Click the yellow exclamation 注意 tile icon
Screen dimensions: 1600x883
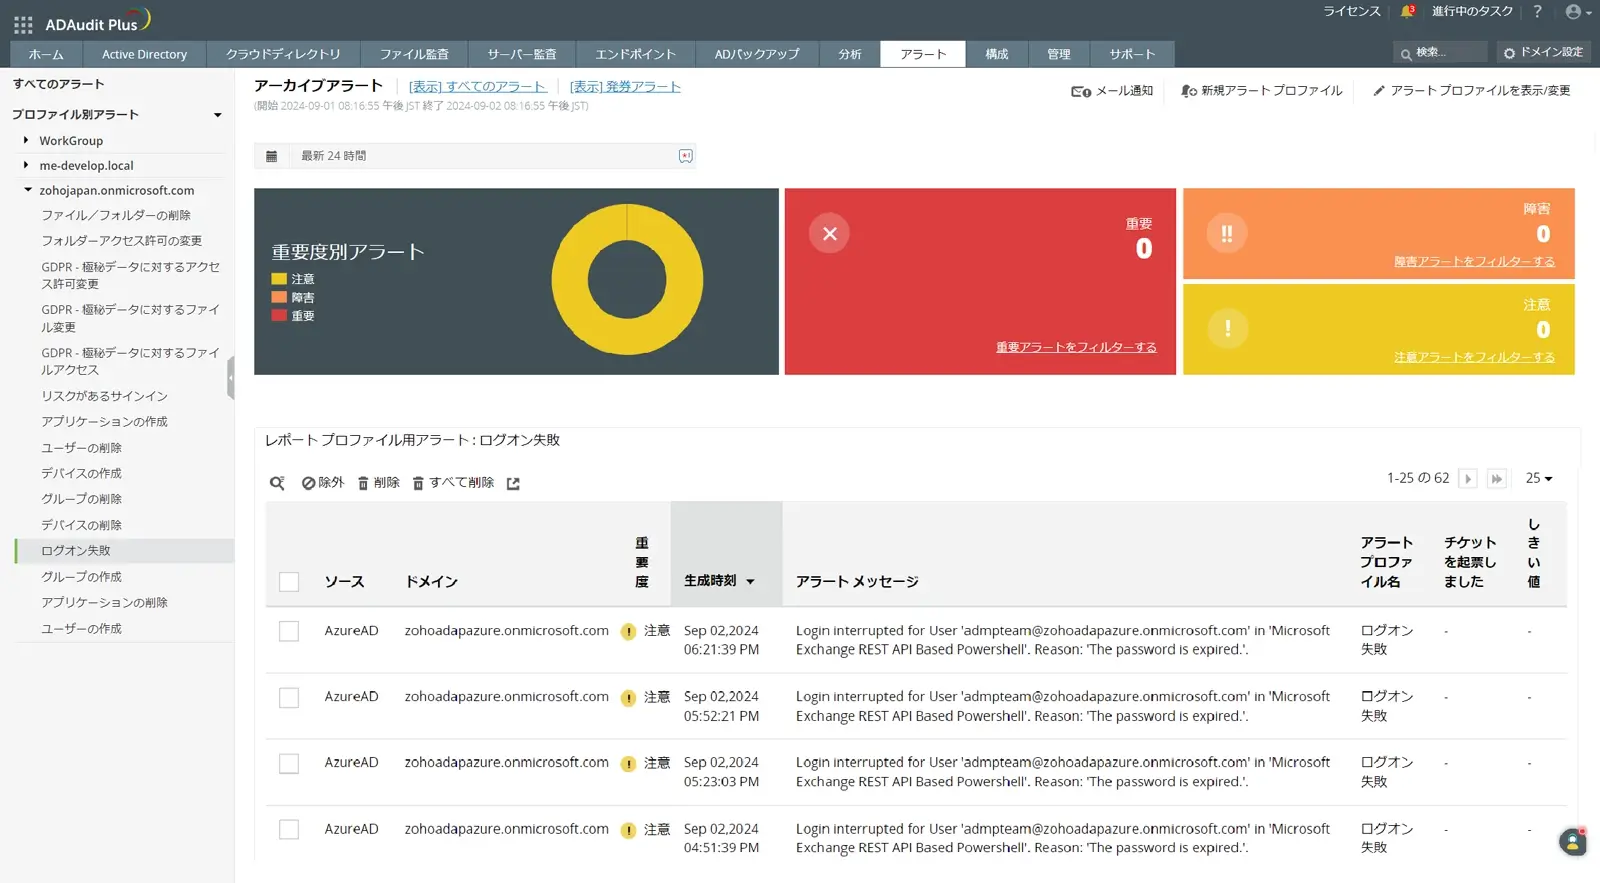click(1227, 328)
